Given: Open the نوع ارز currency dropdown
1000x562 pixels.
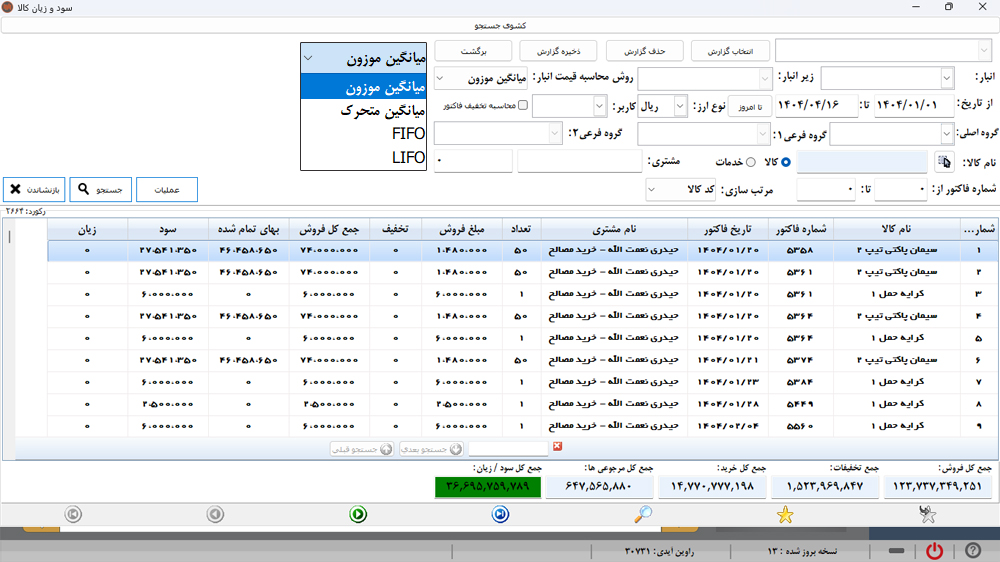Looking at the screenshot, I should 681,105.
